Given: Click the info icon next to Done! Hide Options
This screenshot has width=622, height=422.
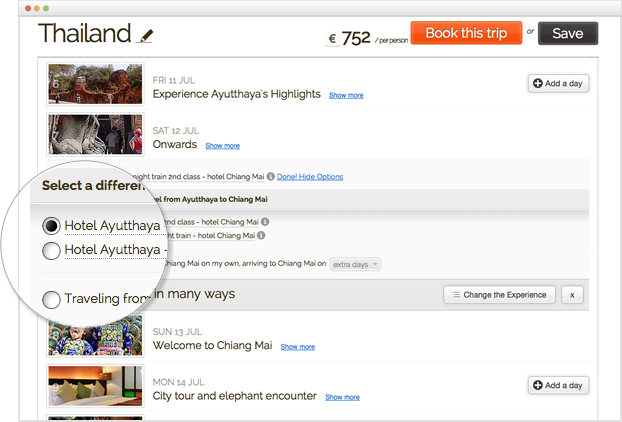Looking at the screenshot, I should tap(270, 177).
